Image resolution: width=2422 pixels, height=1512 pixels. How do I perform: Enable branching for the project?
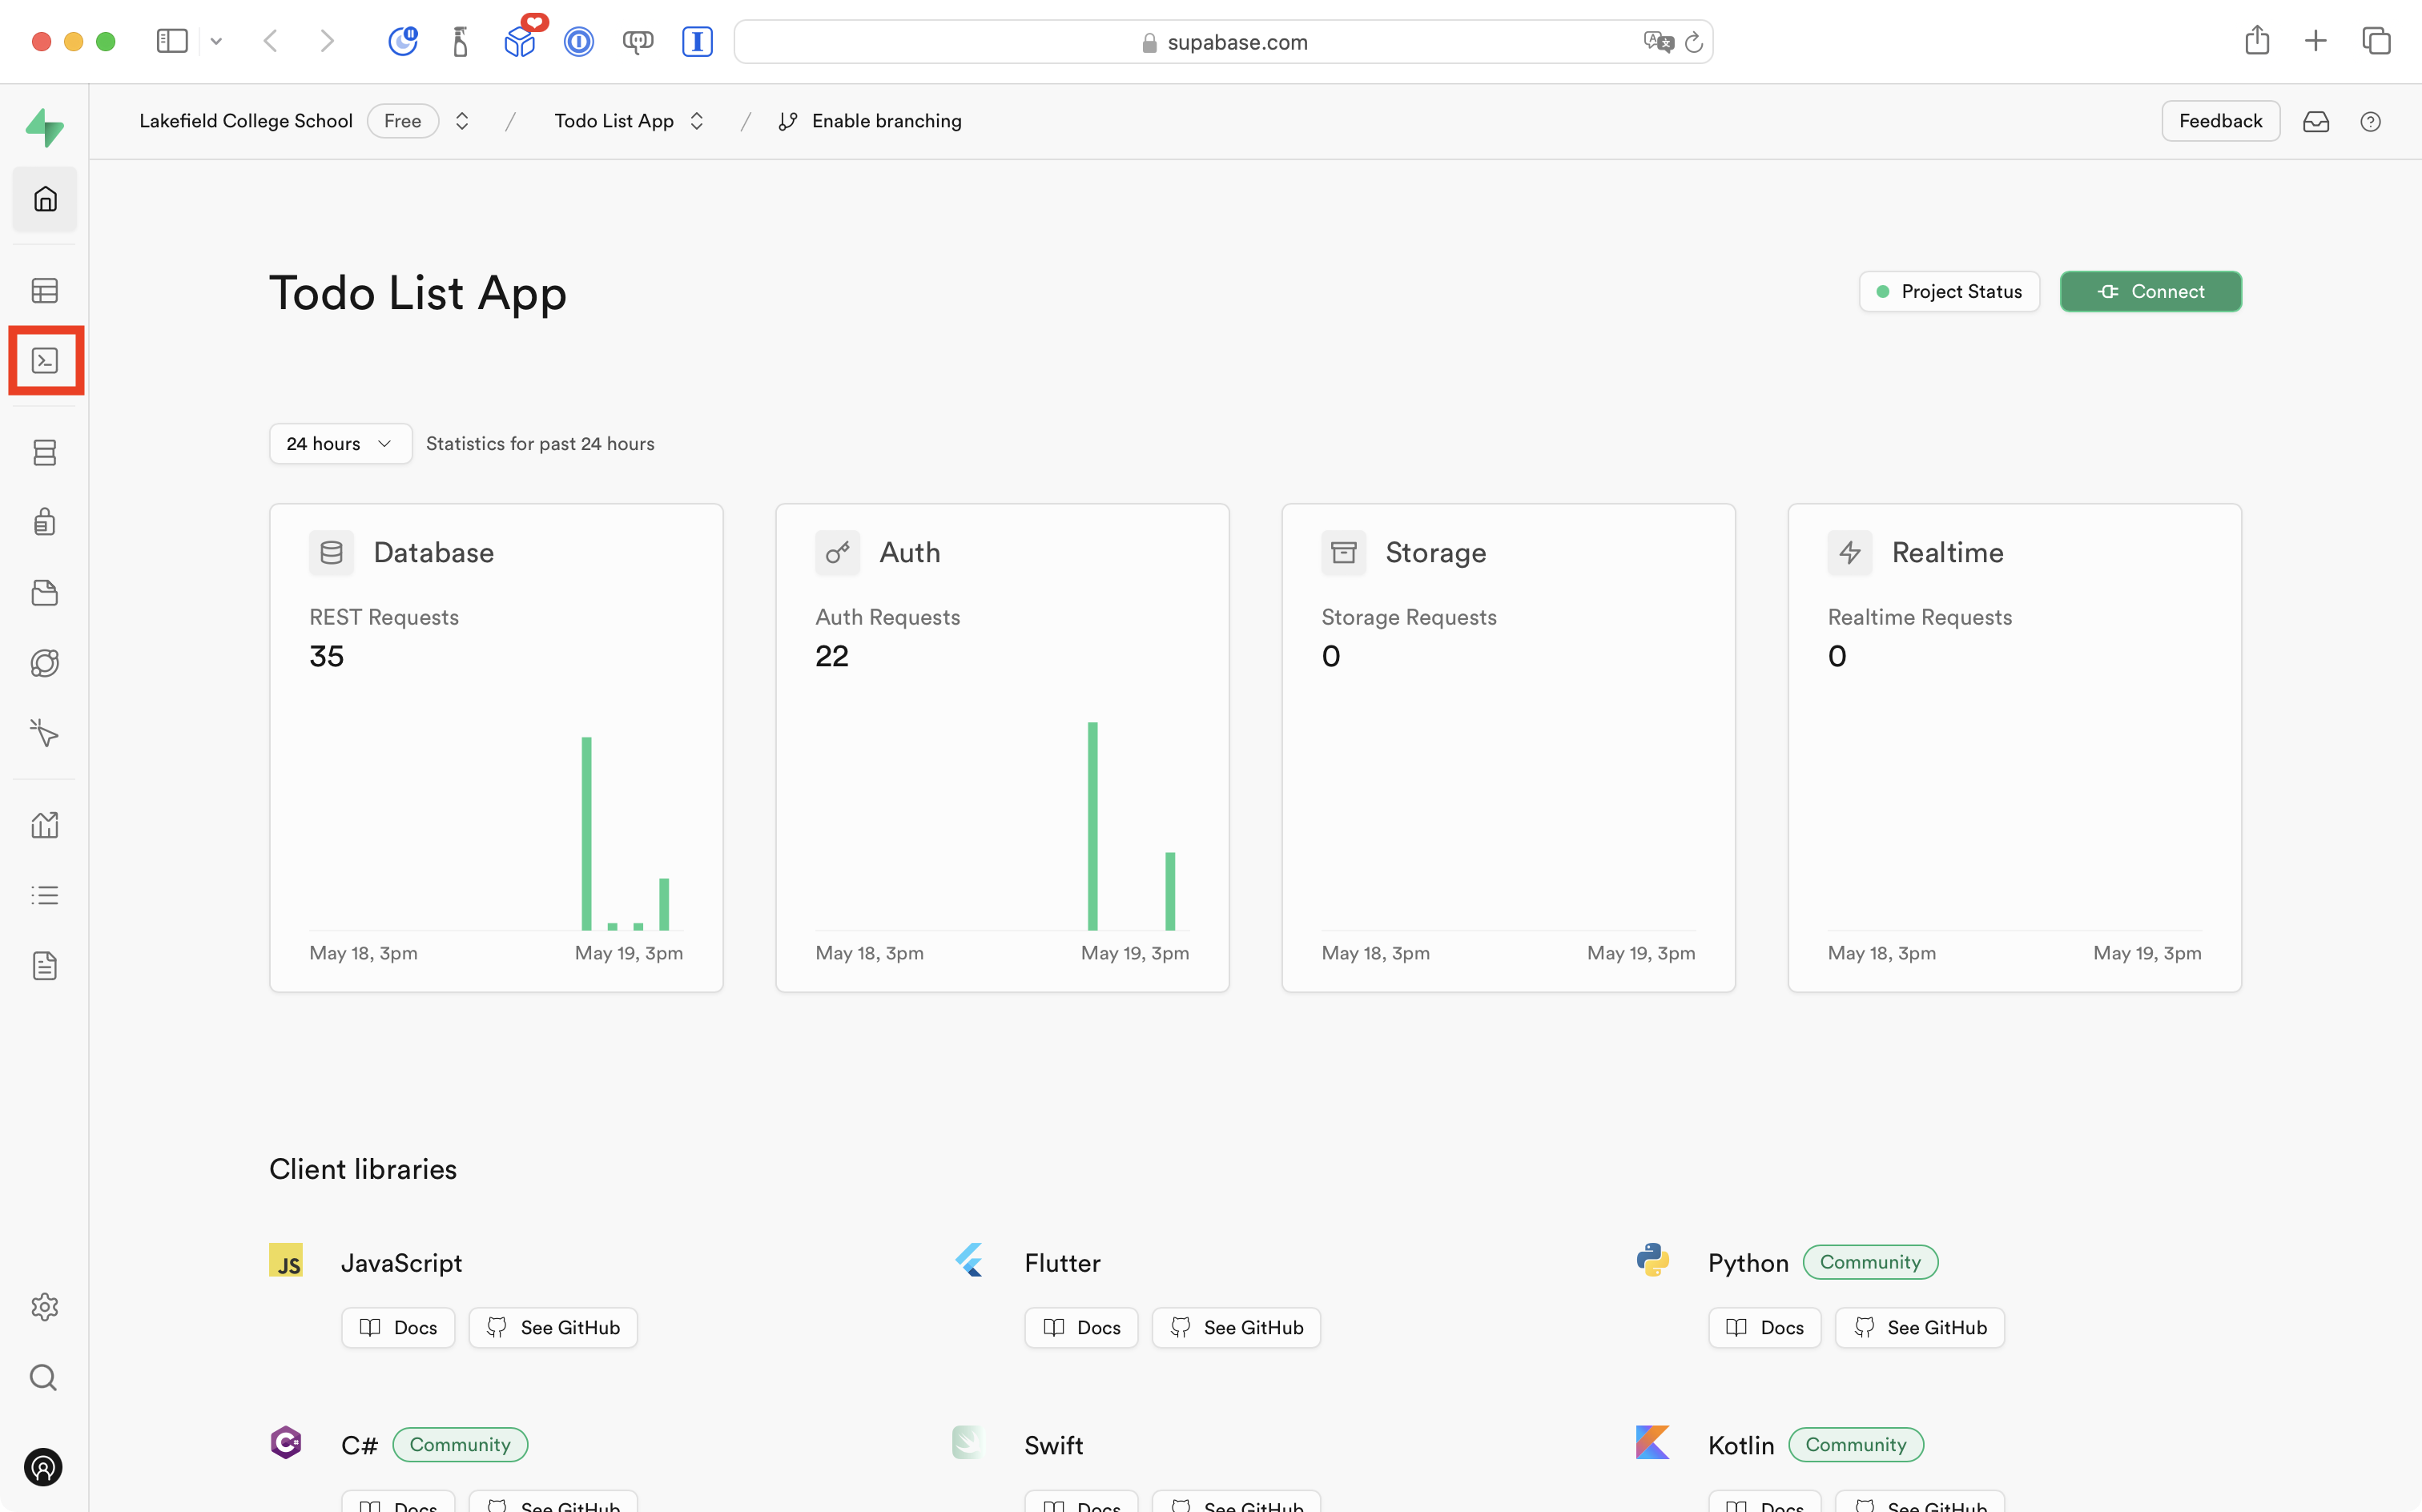point(869,120)
